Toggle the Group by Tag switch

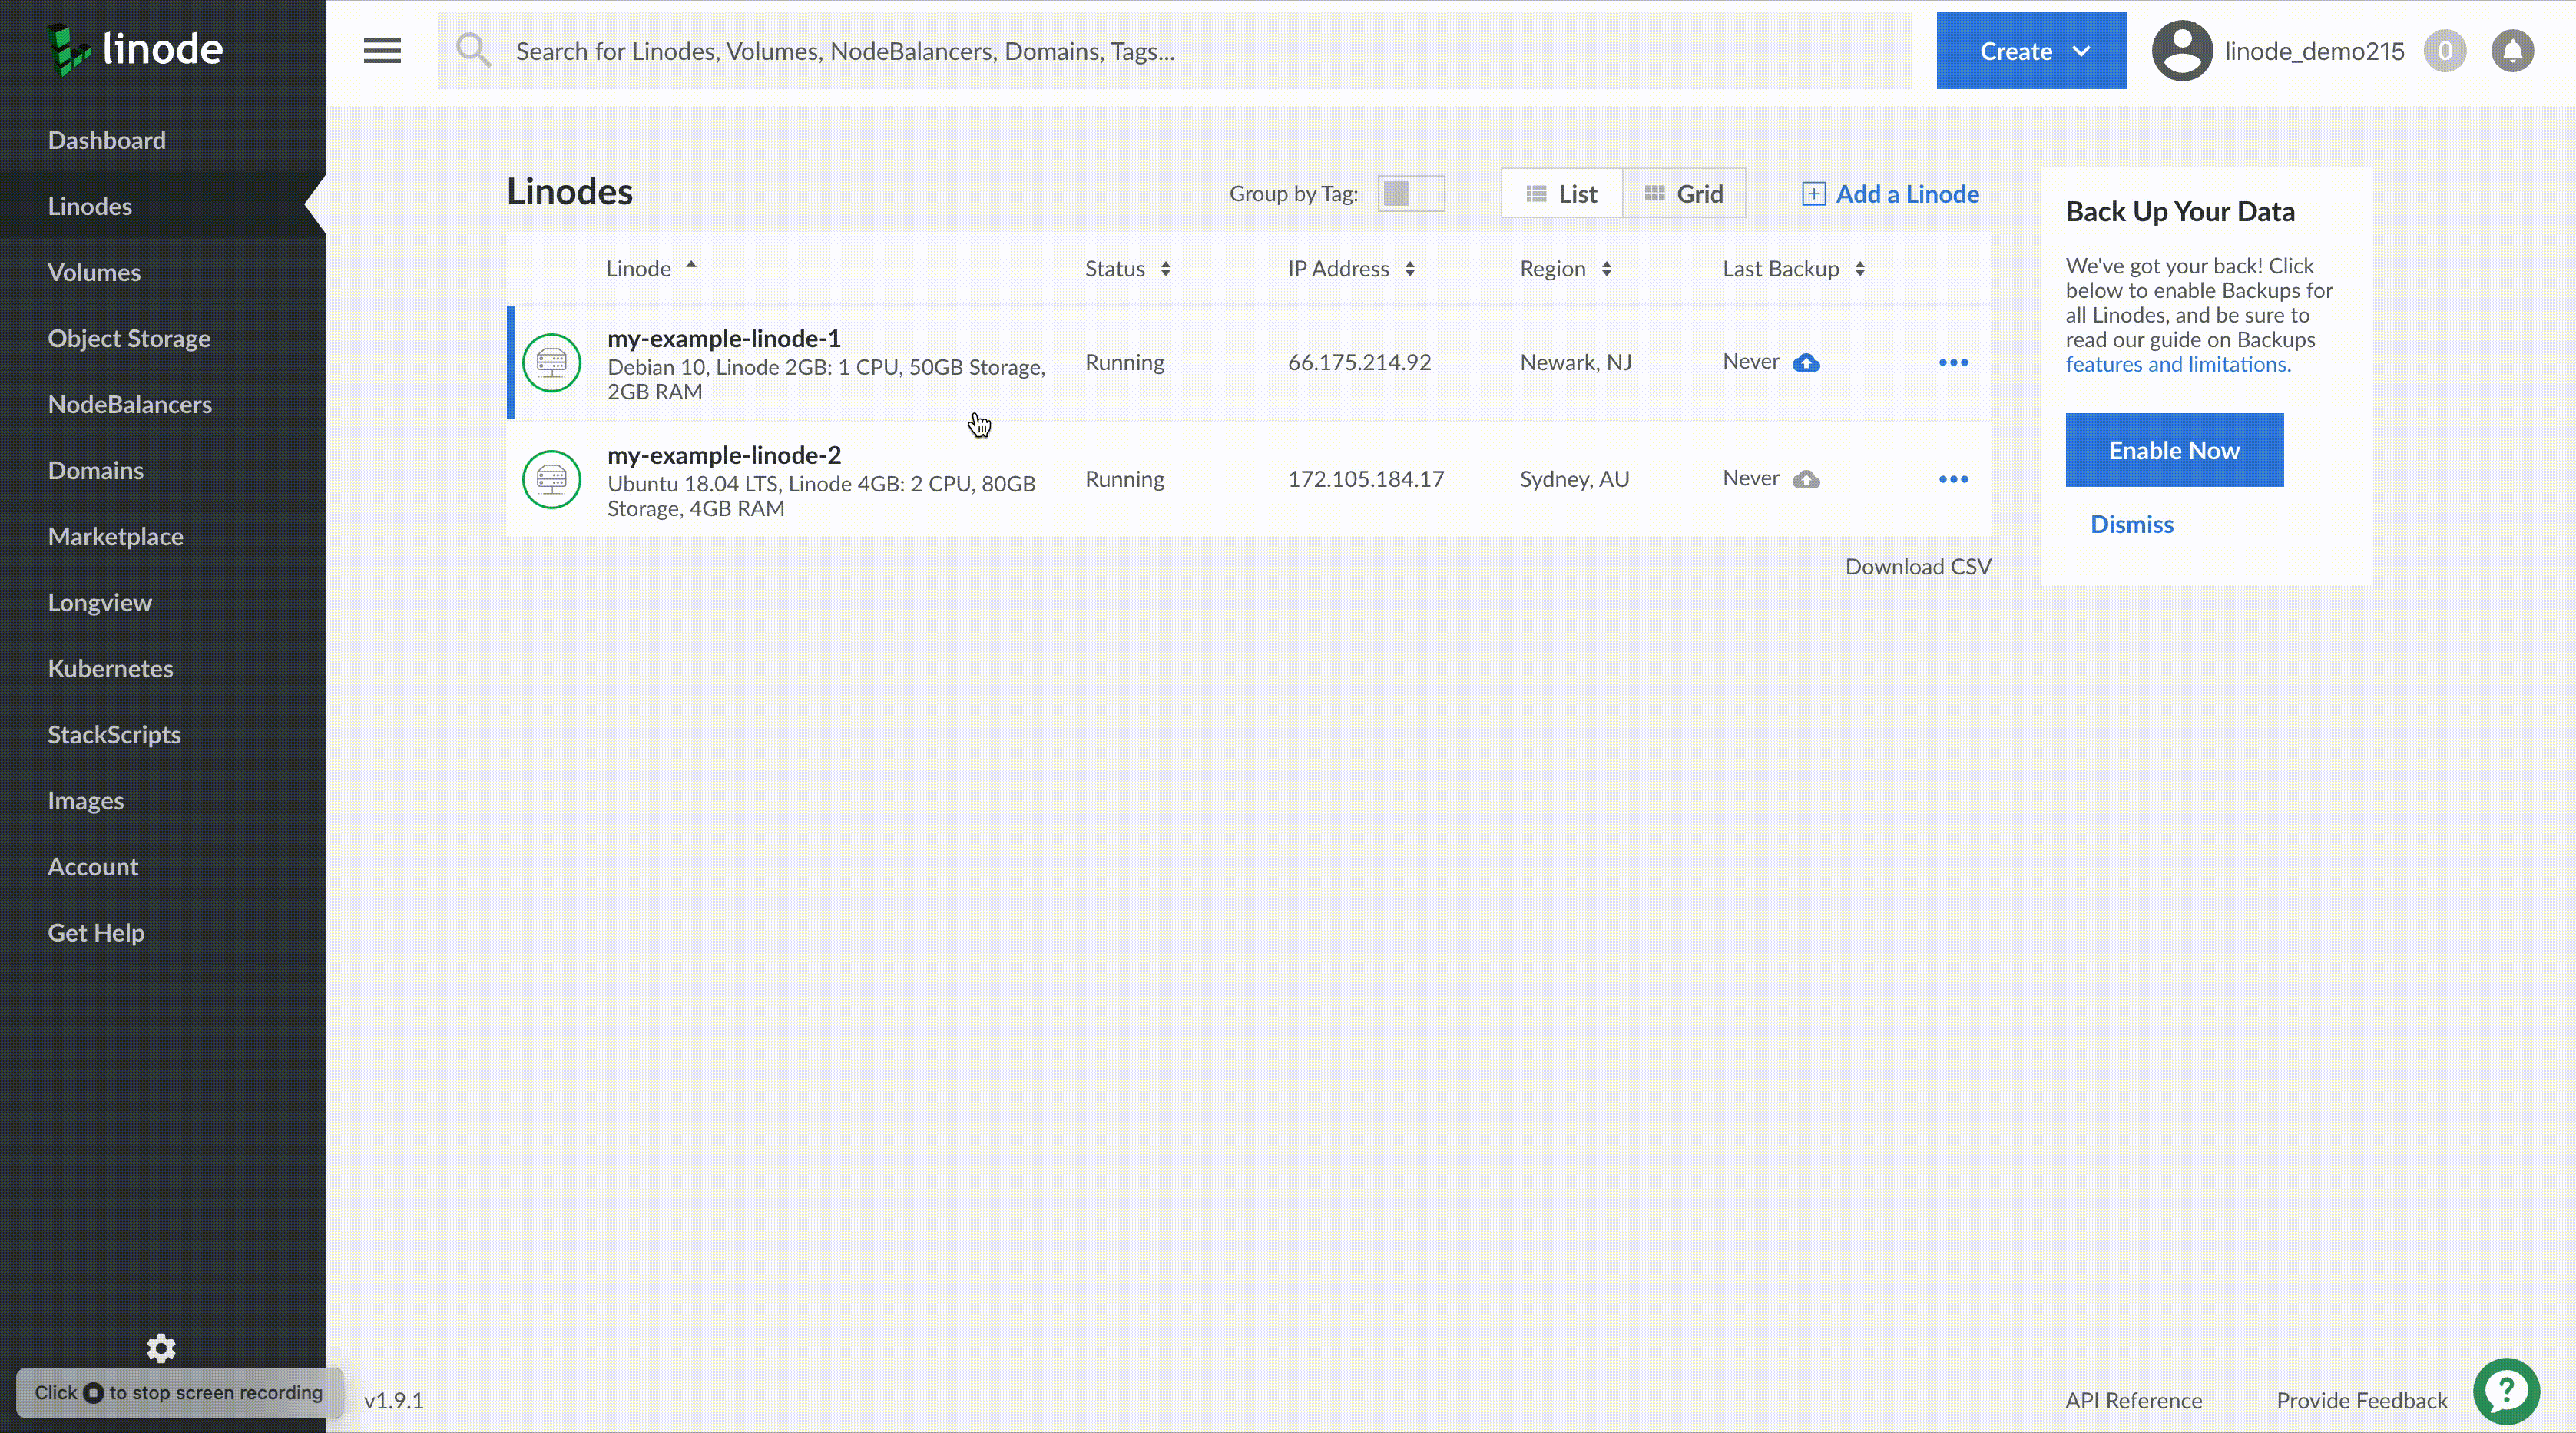point(1410,194)
